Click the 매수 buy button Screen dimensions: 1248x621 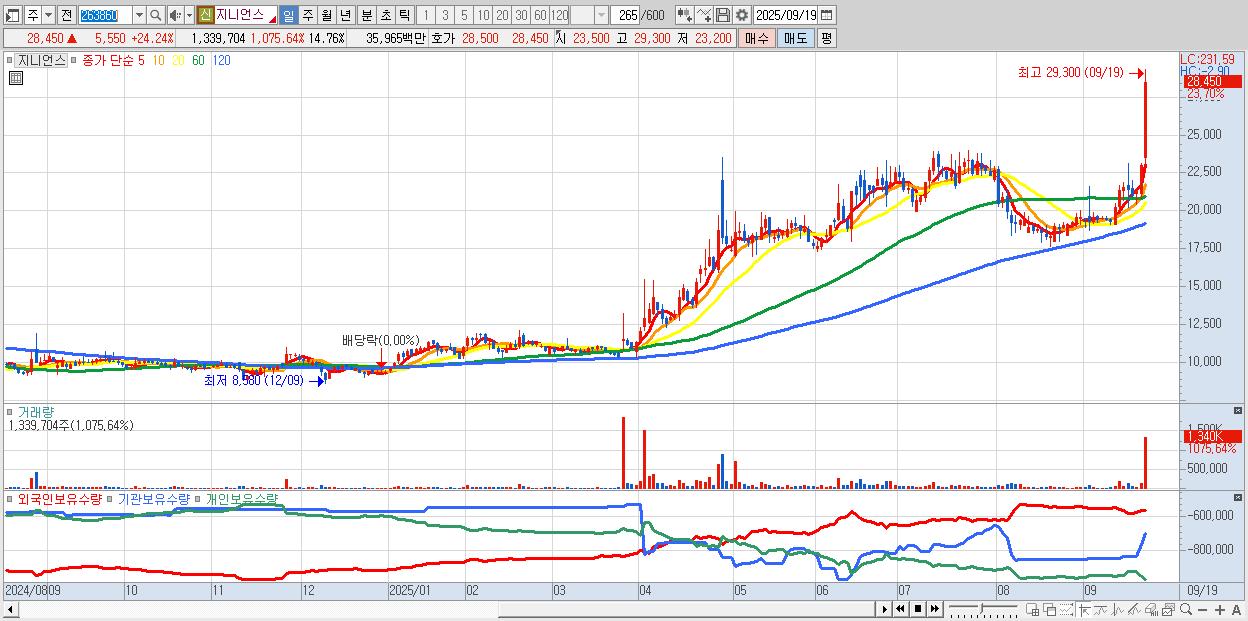point(756,38)
